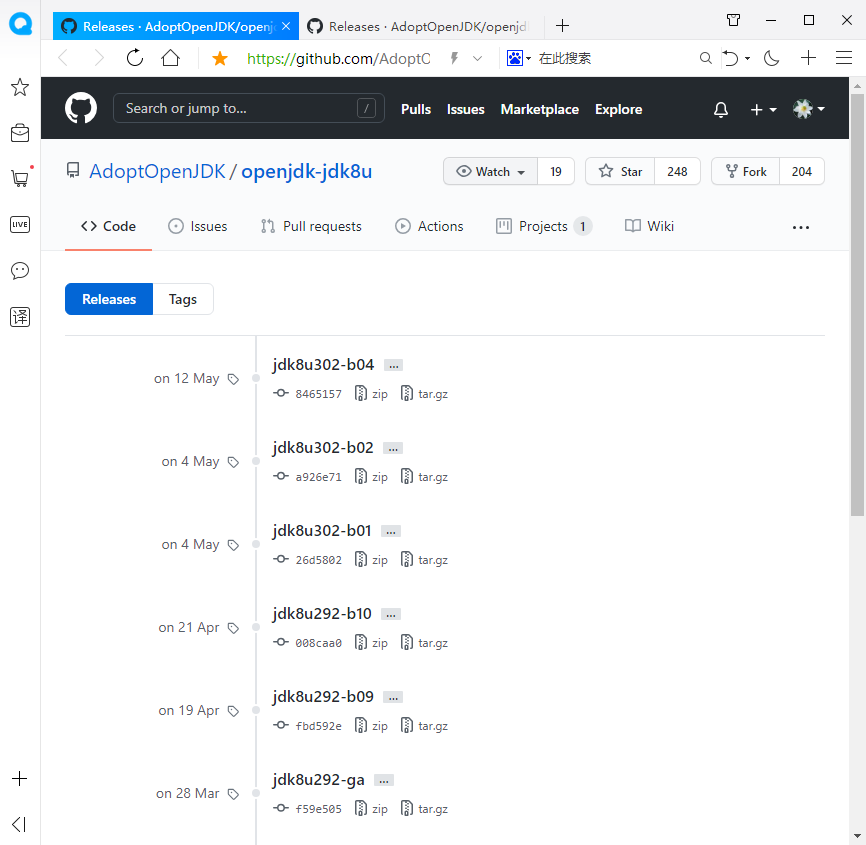The width and height of the screenshot is (866, 845).
Task: Open commit 8465157
Action: coord(318,394)
